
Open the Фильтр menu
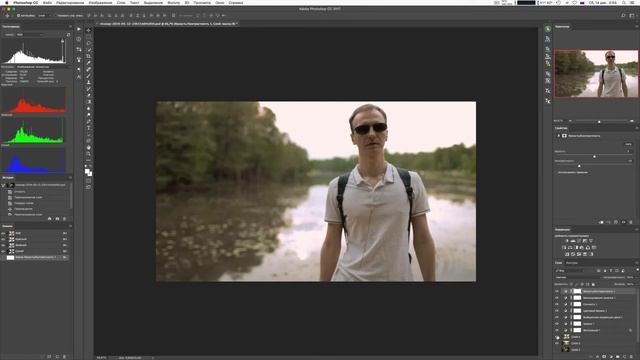[x=173, y=3]
